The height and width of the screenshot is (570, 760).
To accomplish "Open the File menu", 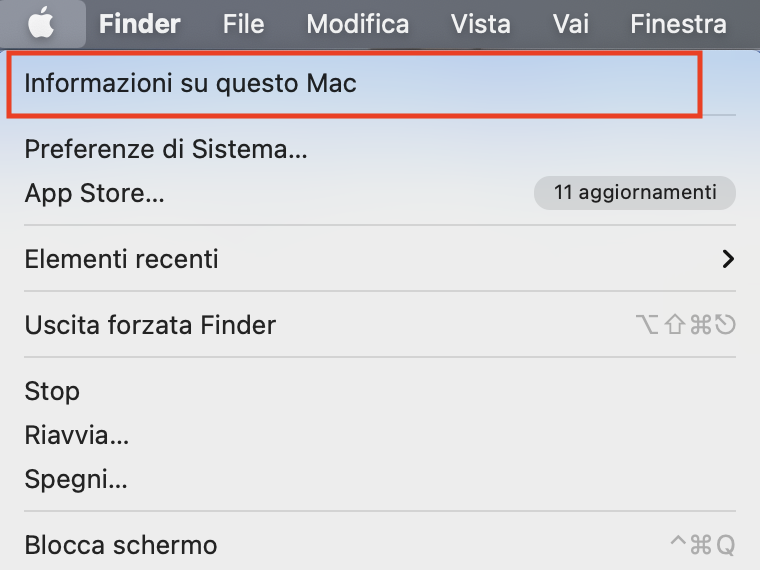I will tap(243, 24).
